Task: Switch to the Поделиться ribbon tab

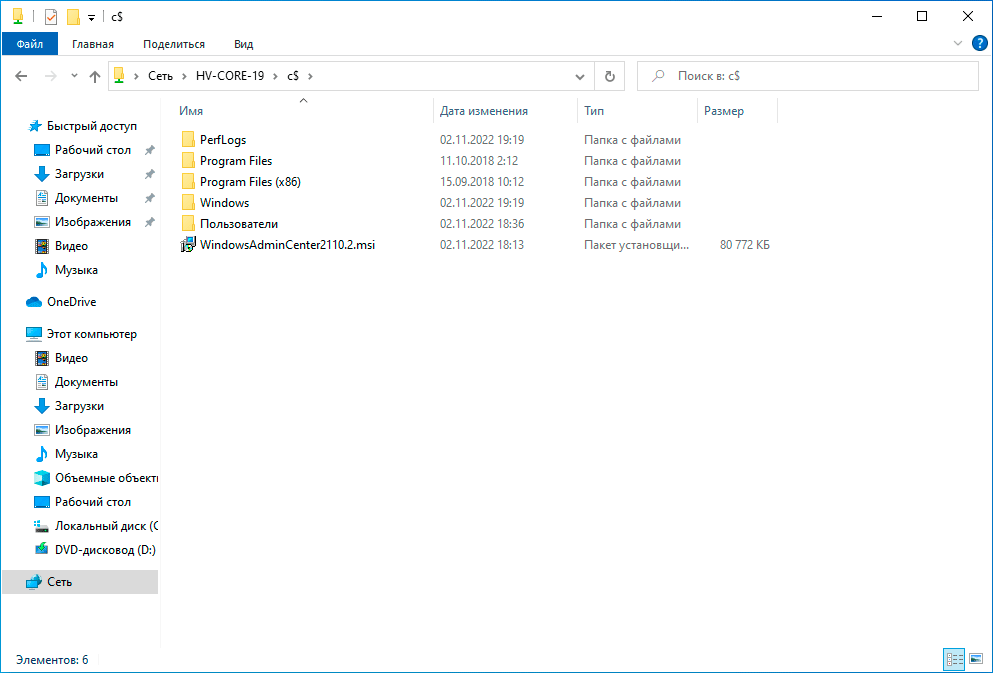Action: (174, 44)
